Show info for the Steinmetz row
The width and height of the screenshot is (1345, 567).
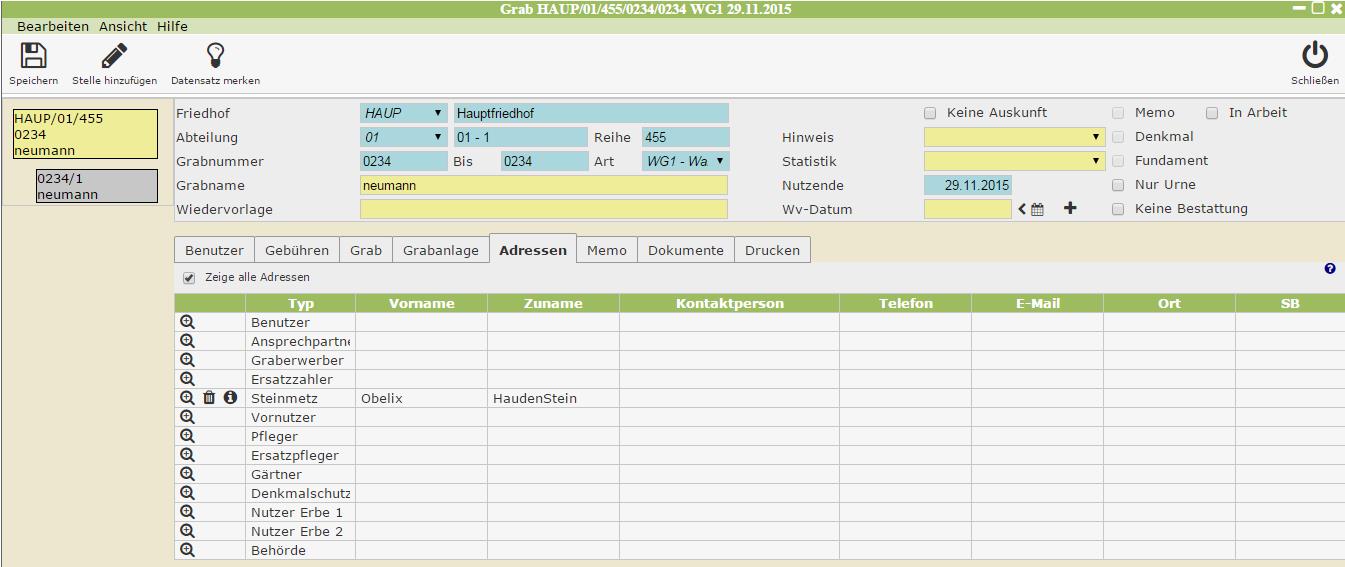point(230,398)
